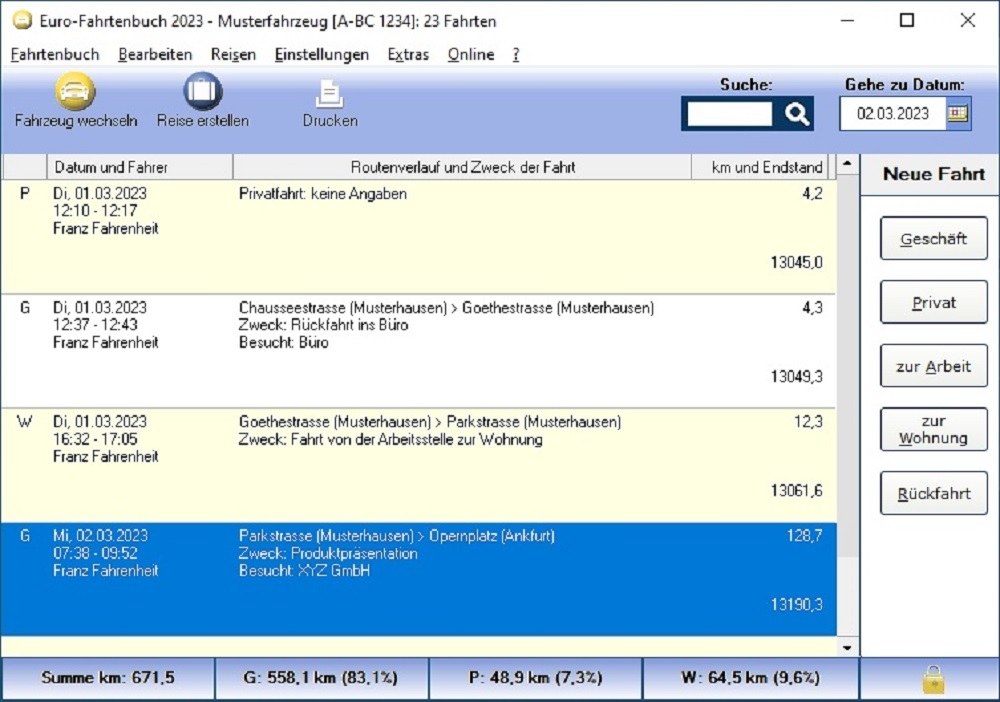Click the Privat new trip button

(934, 302)
